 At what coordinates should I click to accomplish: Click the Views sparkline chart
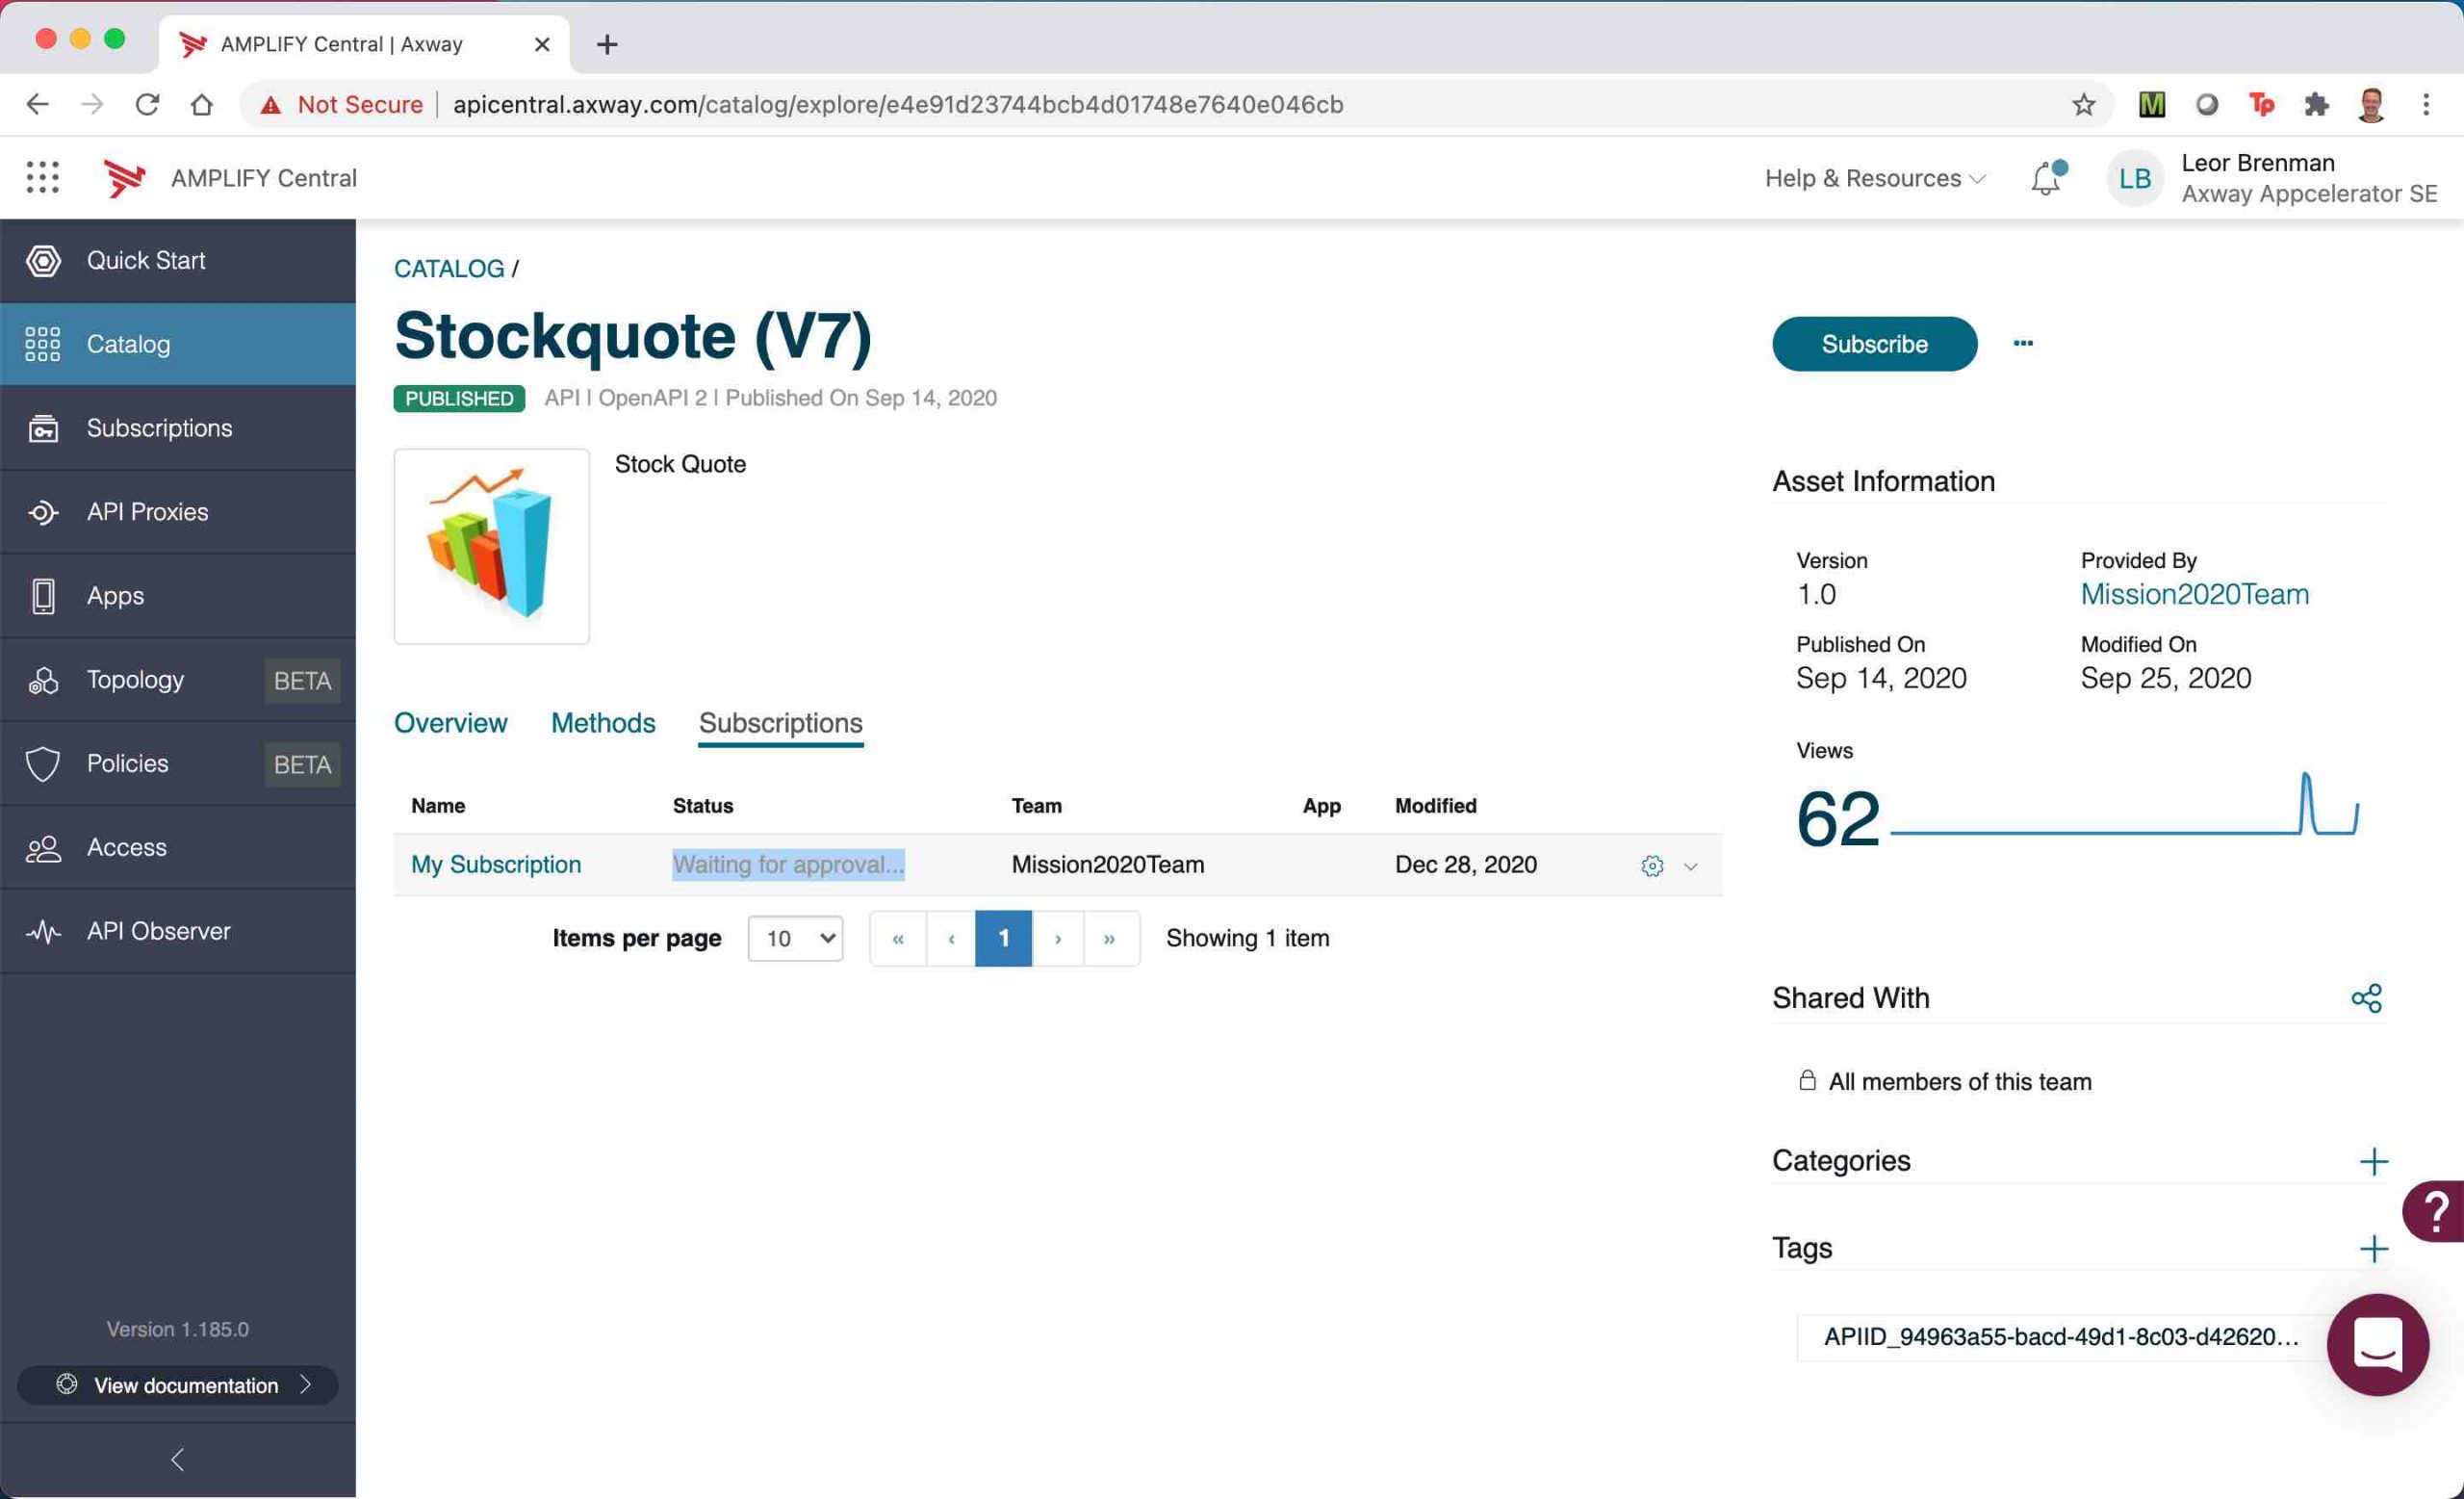(x=2125, y=804)
